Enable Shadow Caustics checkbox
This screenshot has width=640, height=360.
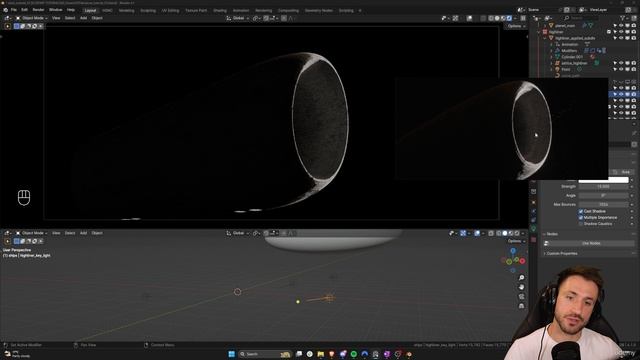[581, 224]
